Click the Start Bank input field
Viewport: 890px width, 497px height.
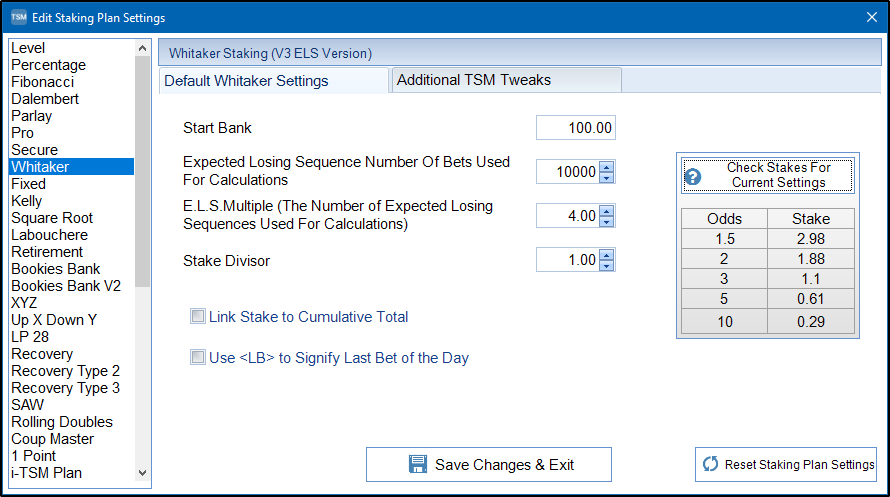575,128
